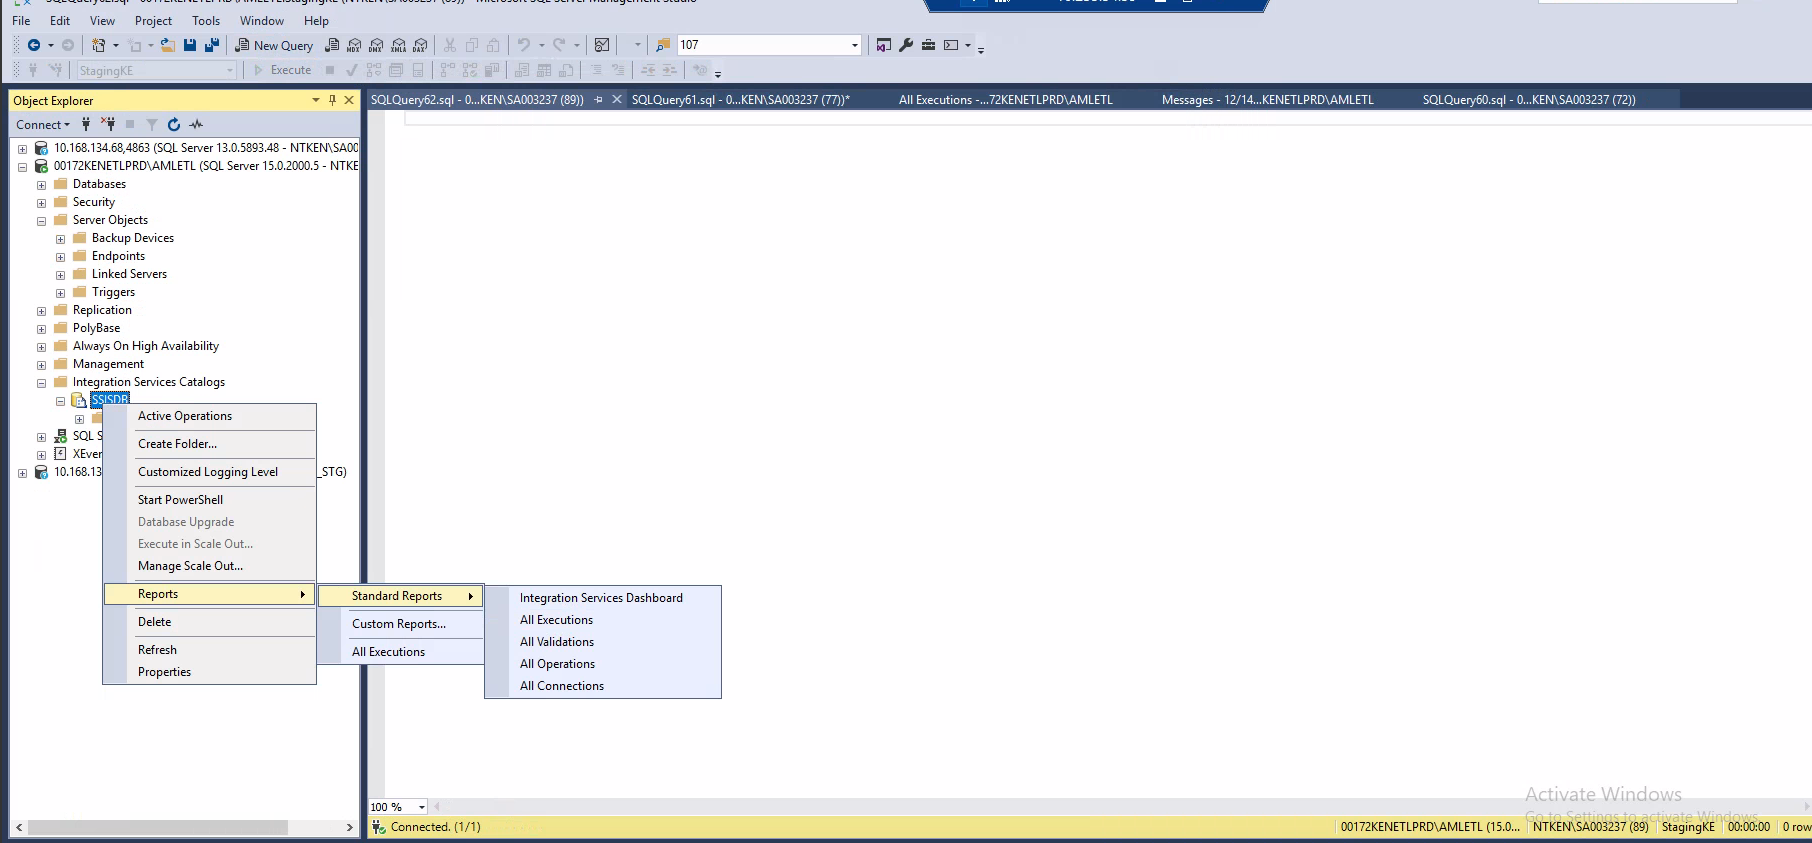Image resolution: width=1812 pixels, height=843 pixels.
Task: Click Object Explorer horizontal scrollbar right arrow
Action: coord(349,828)
